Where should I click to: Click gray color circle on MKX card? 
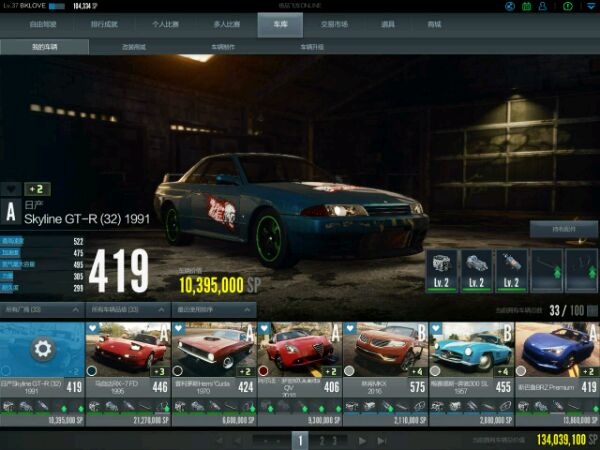coord(349,371)
